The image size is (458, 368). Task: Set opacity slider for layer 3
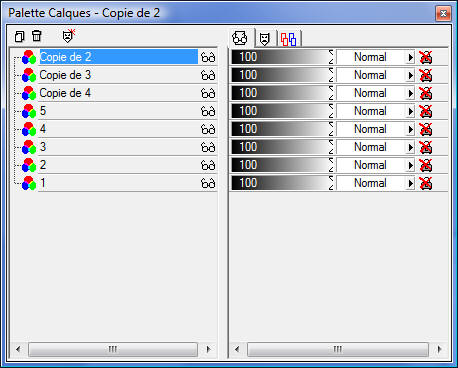click(x=282, y=147)
